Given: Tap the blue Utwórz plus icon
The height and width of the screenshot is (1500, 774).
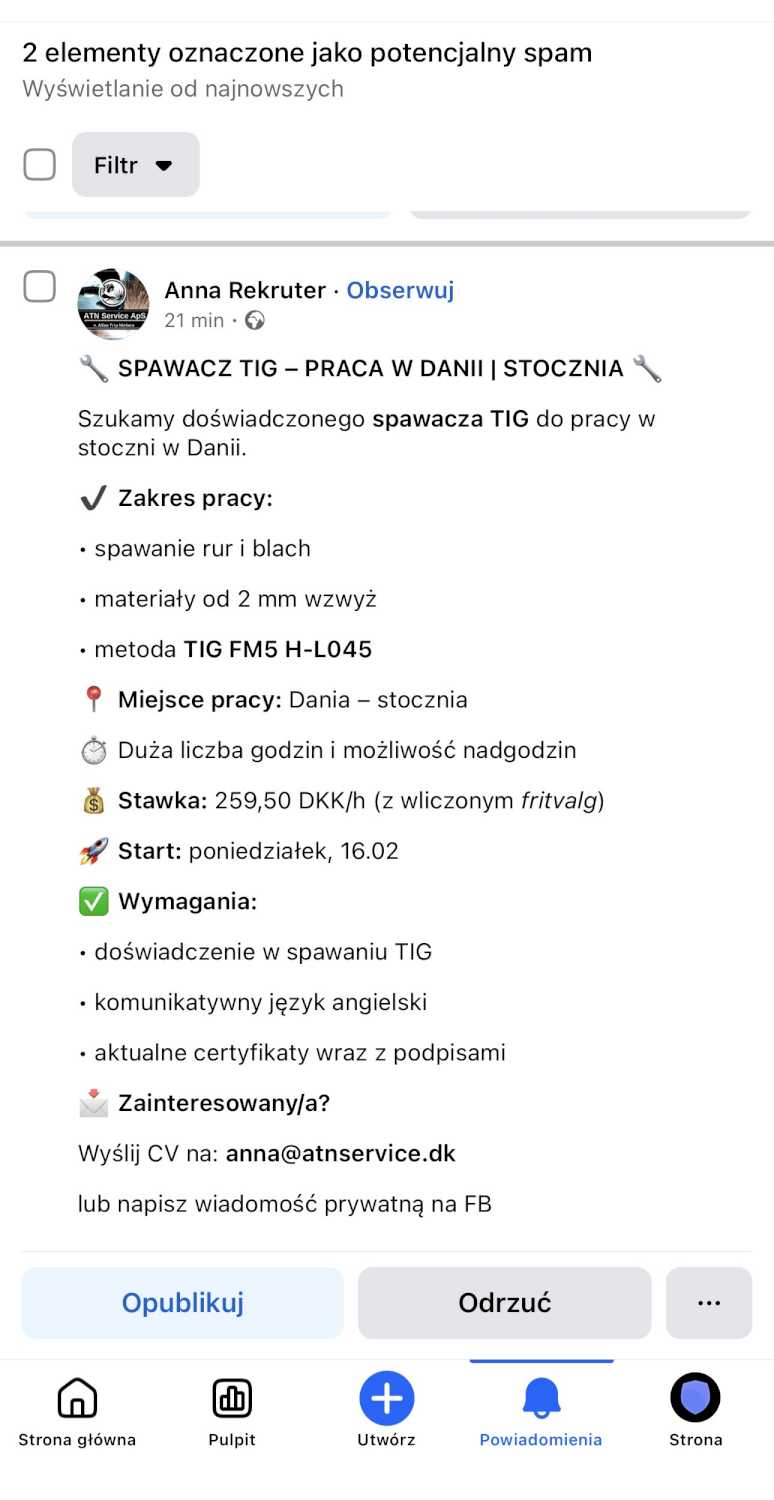Looking at the screenshot, I should click(386, 1398).
